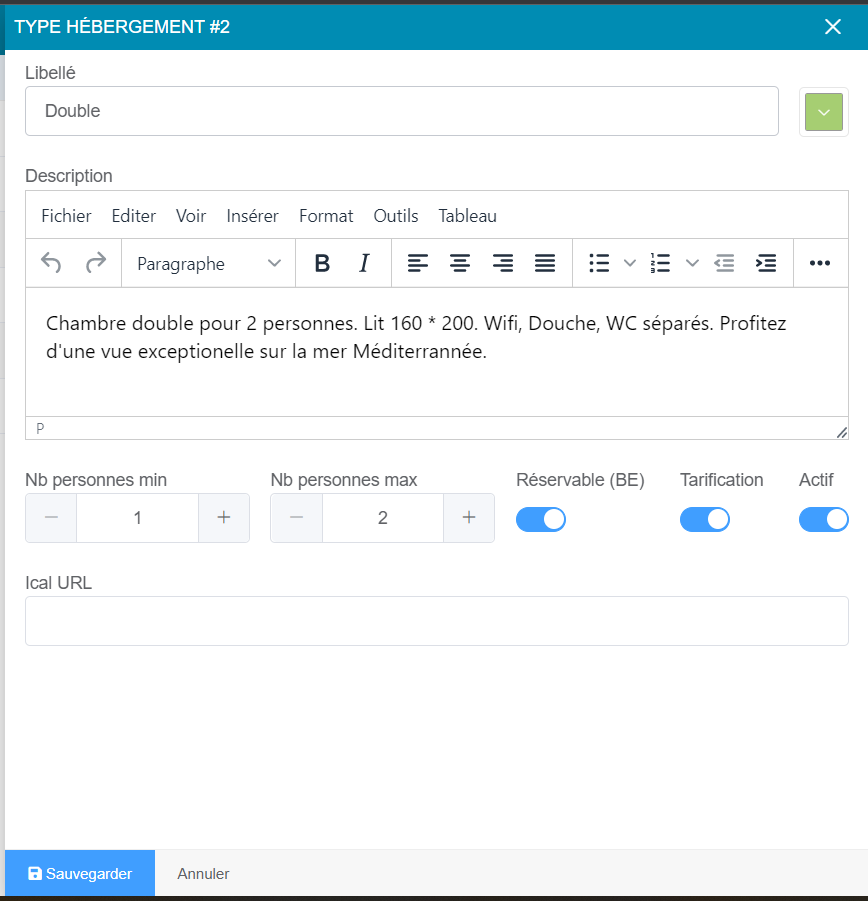Open the Outils menu

396,216
